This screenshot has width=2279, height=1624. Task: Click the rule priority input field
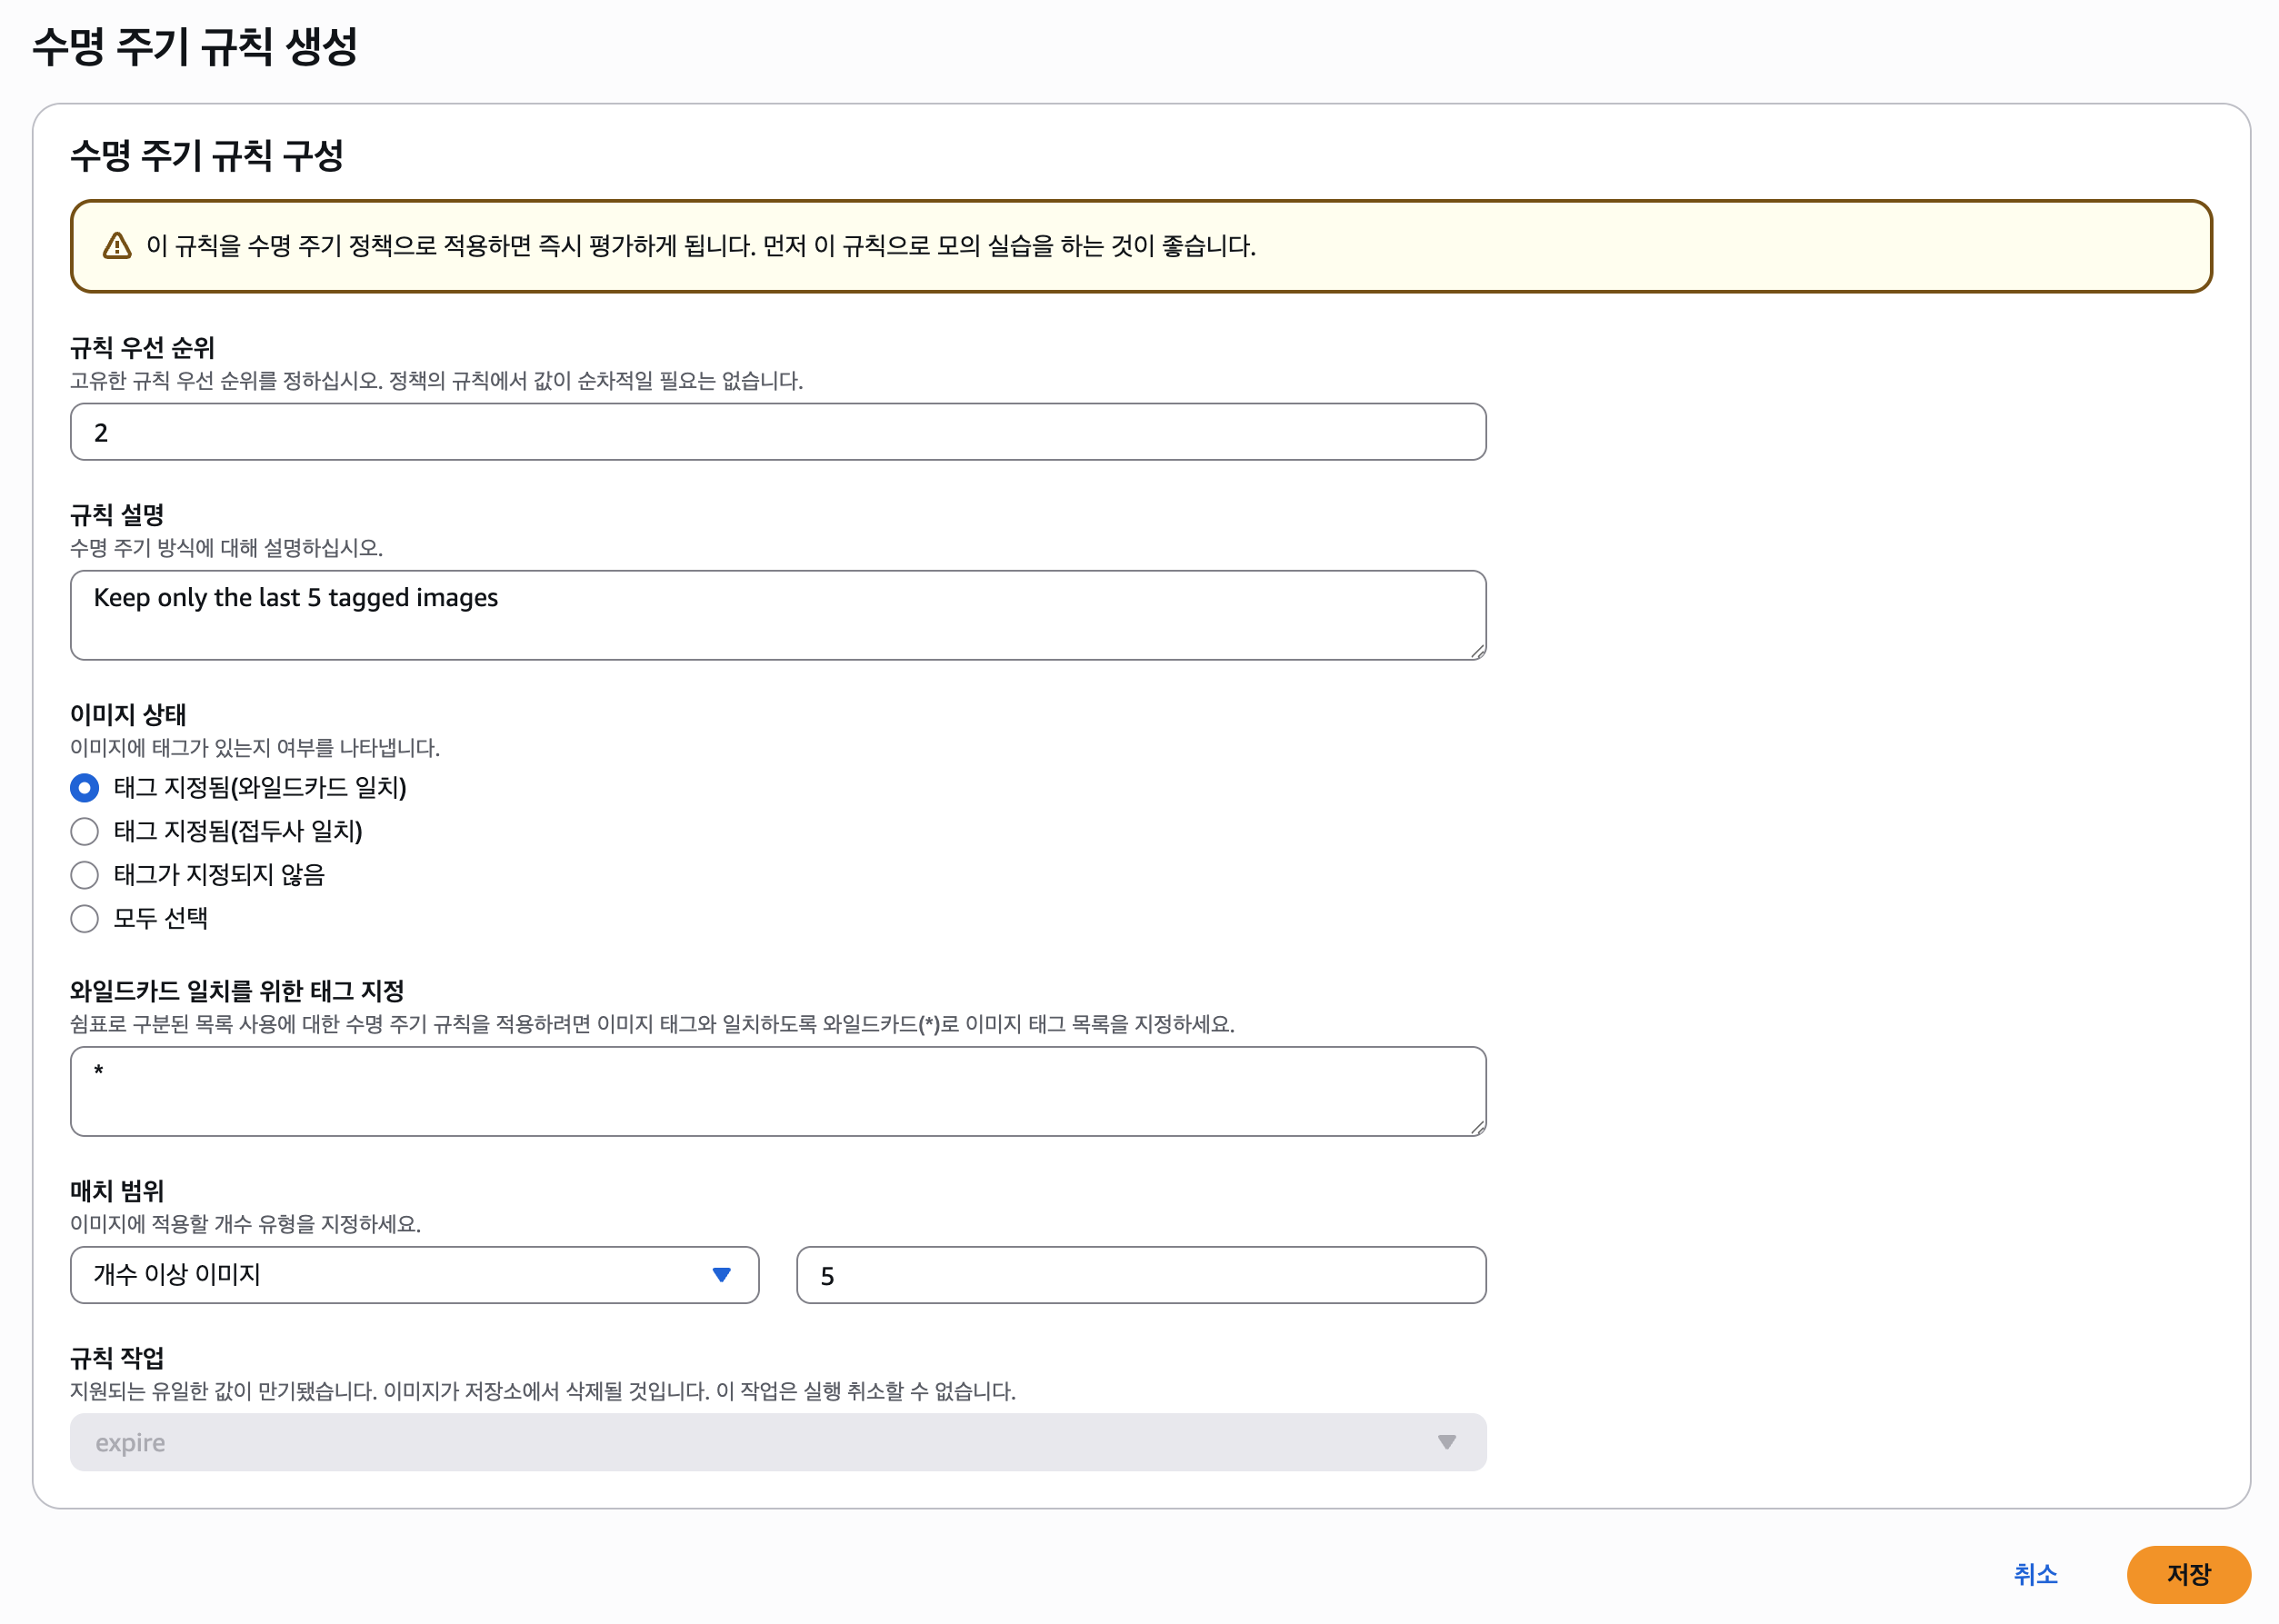777,432
